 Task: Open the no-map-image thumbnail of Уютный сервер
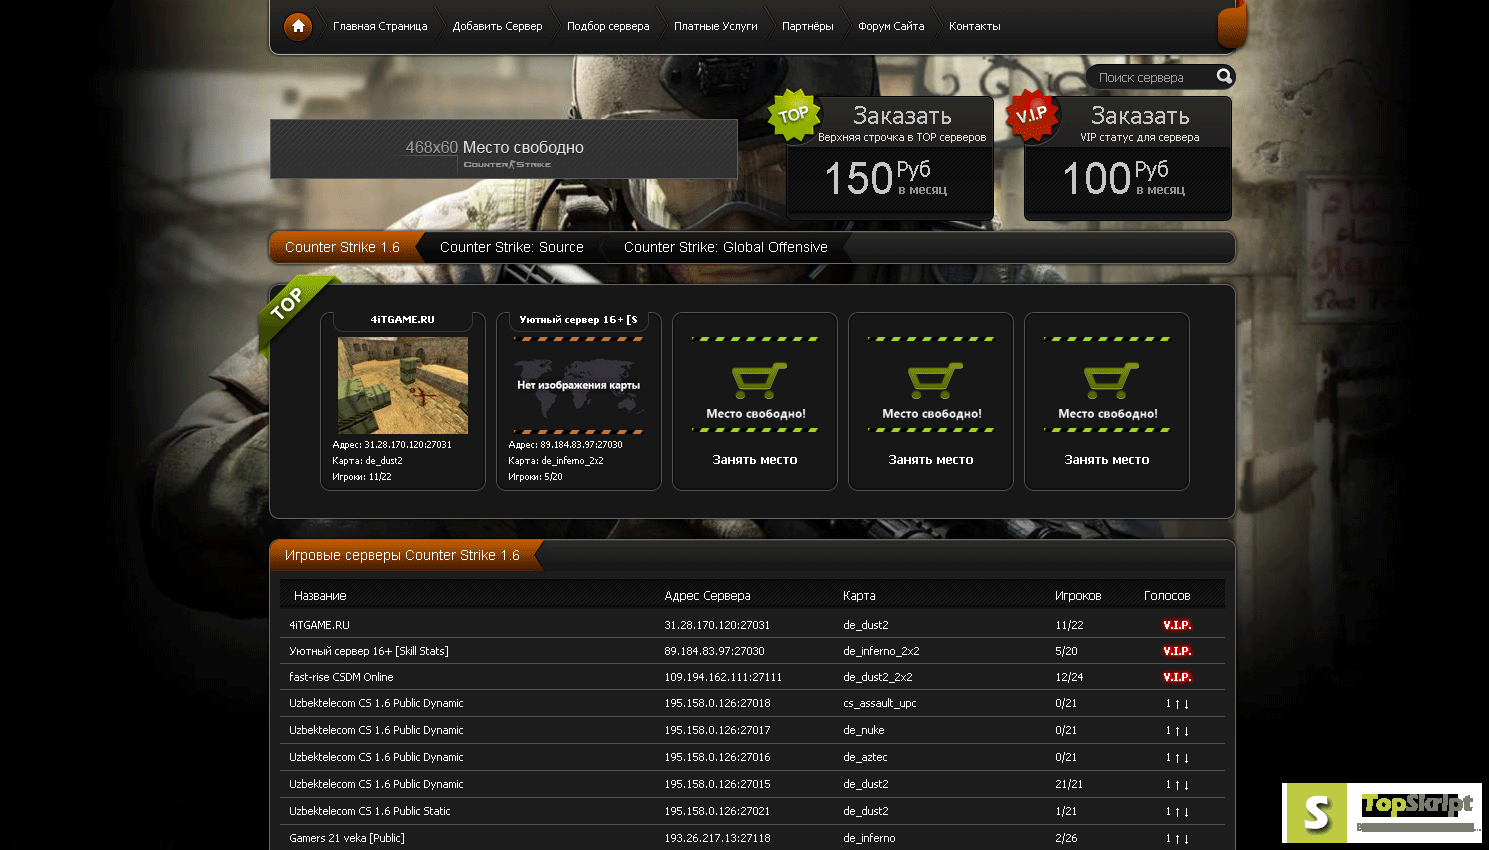point(579,385)
